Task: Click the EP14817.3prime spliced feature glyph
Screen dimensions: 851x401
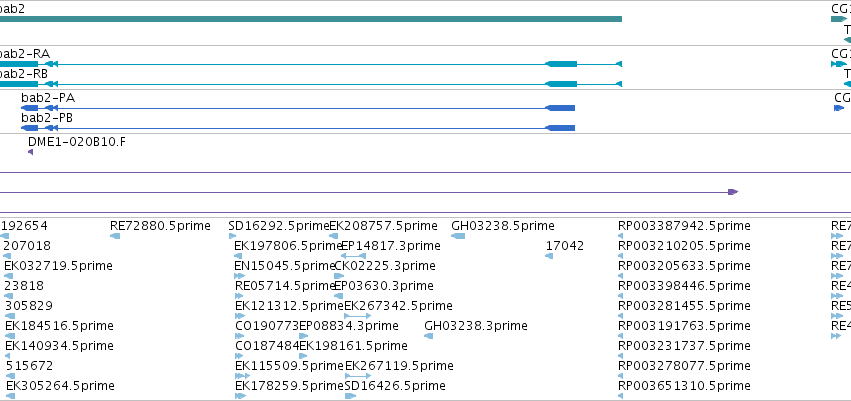Action: click(353, 256)
